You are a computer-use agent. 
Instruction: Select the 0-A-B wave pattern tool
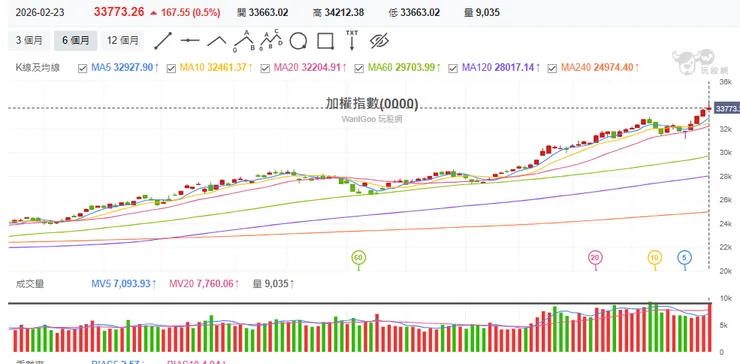point(244,40)
